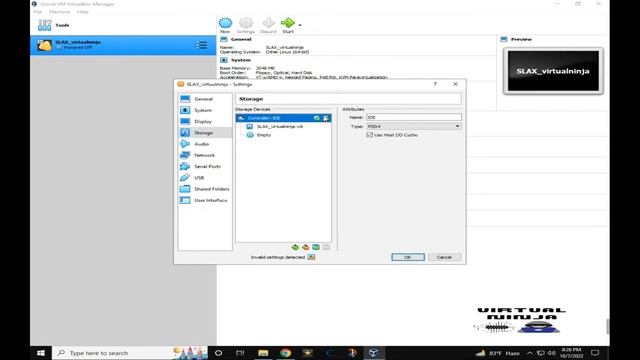Click the help question mark in Settings dialog
The height and width of the screenshot is (360, 640).
point(435,84)
